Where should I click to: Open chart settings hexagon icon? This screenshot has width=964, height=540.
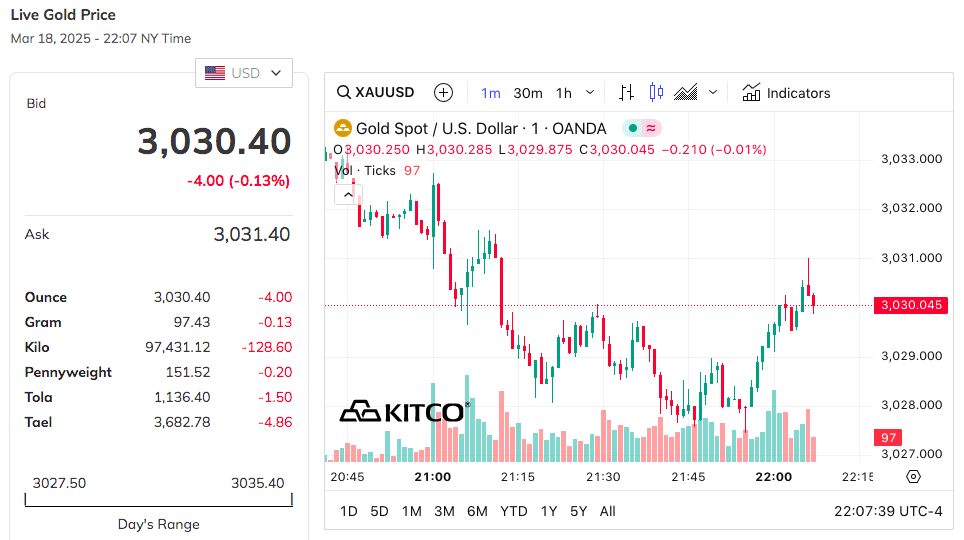point(913,477)
